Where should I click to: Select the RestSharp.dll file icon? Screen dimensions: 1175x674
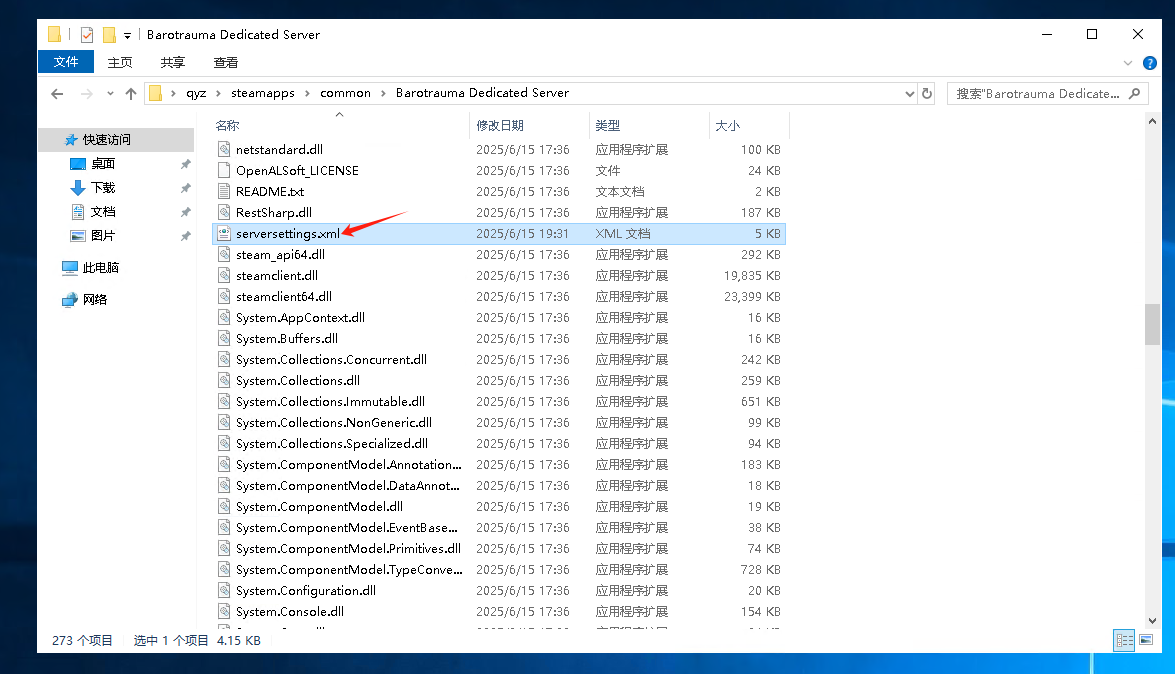pyautogui.click(x=223, y=212)
